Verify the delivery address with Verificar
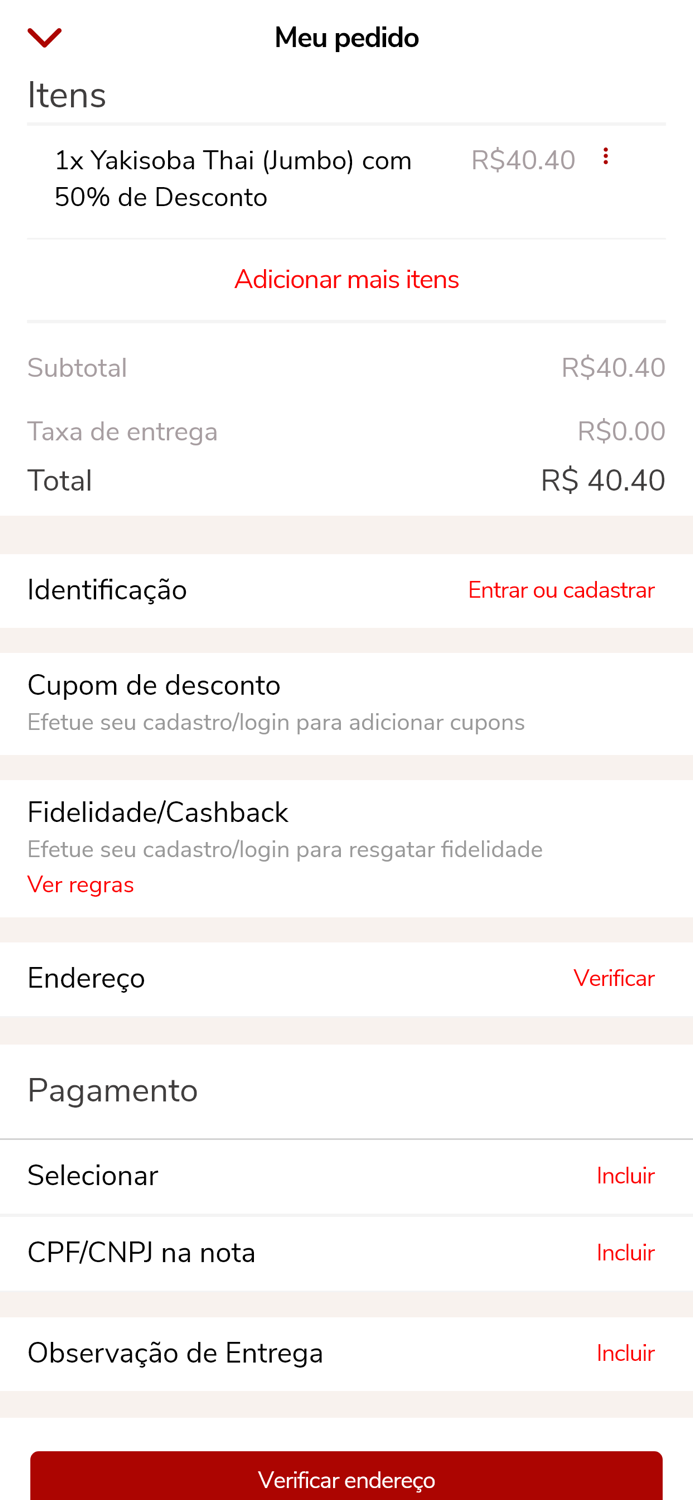The image size is (693, 1500). [614, 978]
